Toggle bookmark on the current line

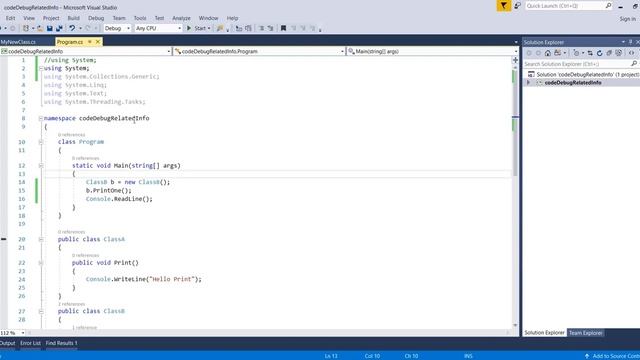coord(283,28)
